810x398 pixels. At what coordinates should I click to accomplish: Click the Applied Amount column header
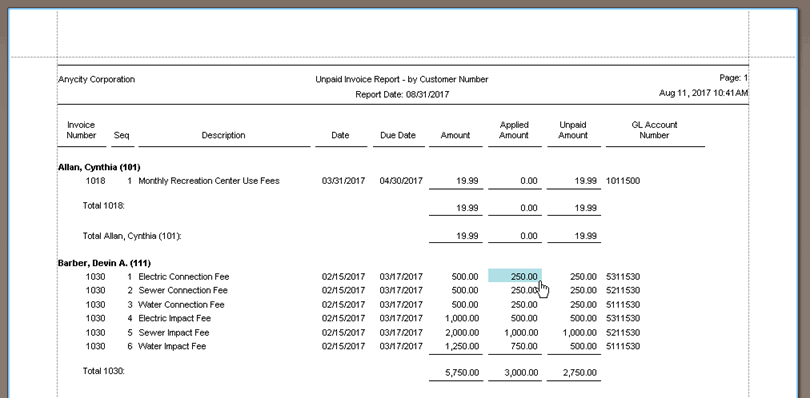pyautogui.click(x=514, y=130)
